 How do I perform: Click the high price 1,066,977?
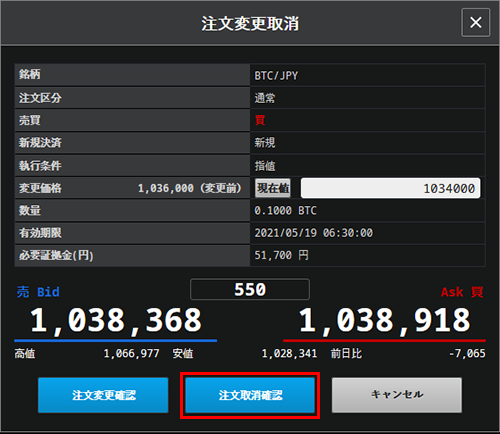click(x=131, y=353)
